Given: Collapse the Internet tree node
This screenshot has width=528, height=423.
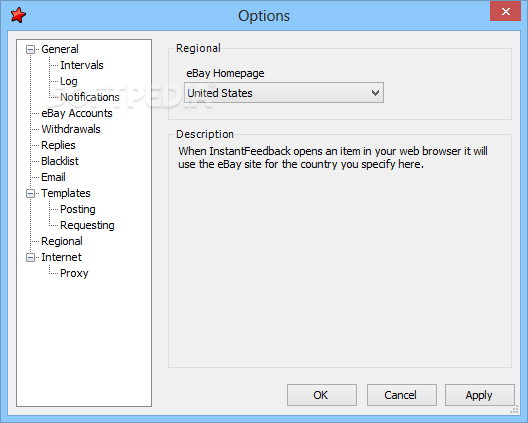Looking at the screenshot, I should pyautogui.click(x=30, y=258).
